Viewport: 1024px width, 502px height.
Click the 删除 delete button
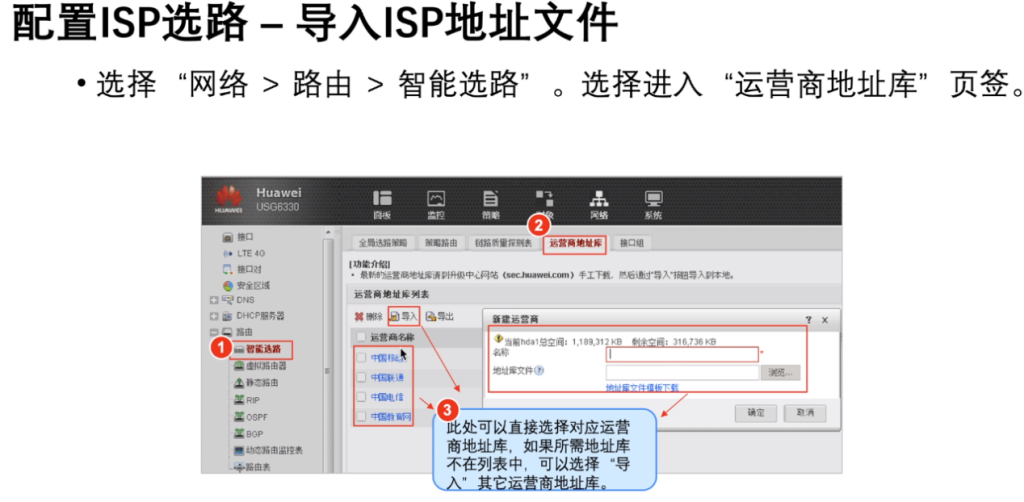coord(368,317)
